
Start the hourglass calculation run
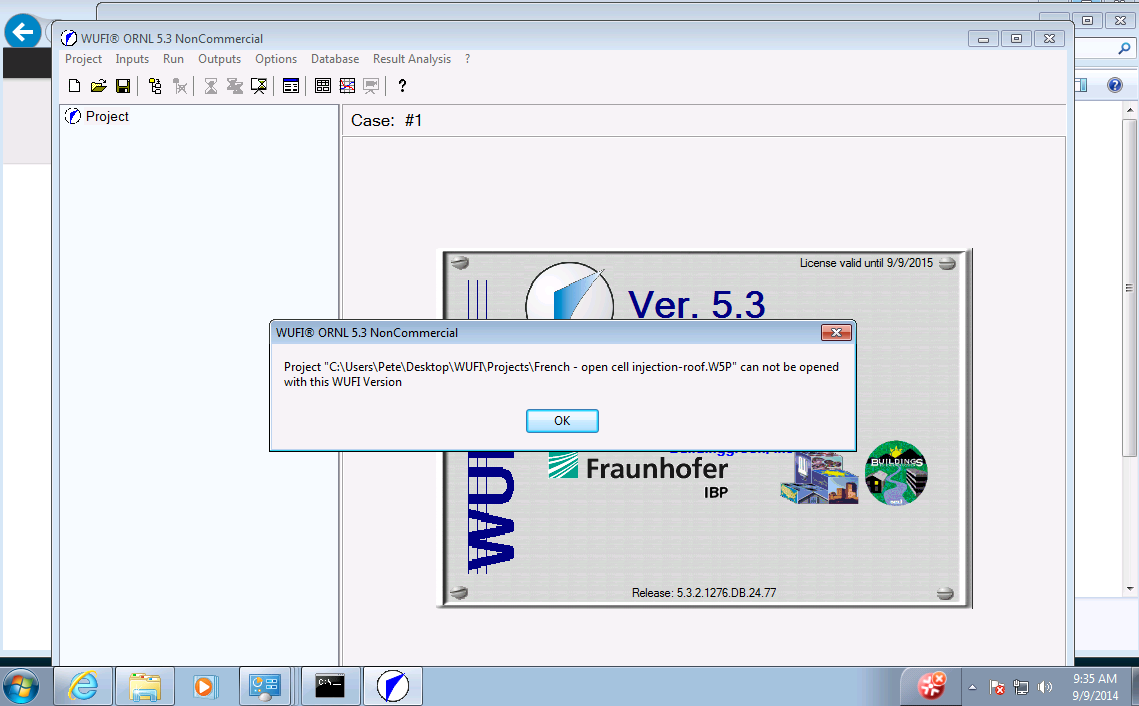coord(210,85)
